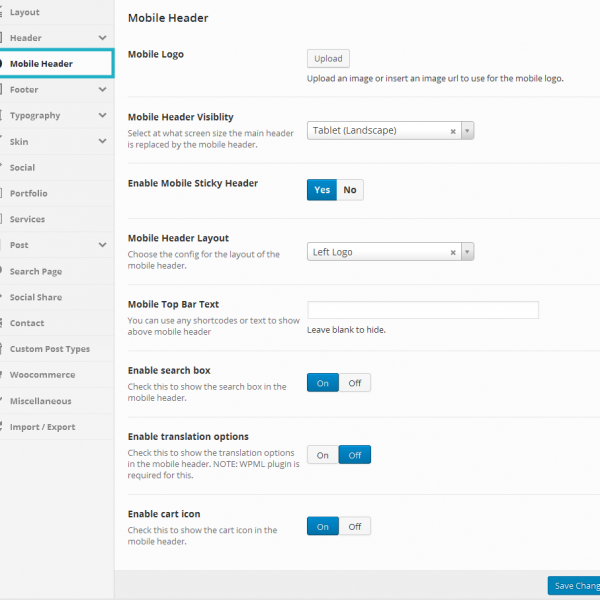Clear the Tablet (Landscape) selection with the x

coord(453,130)
